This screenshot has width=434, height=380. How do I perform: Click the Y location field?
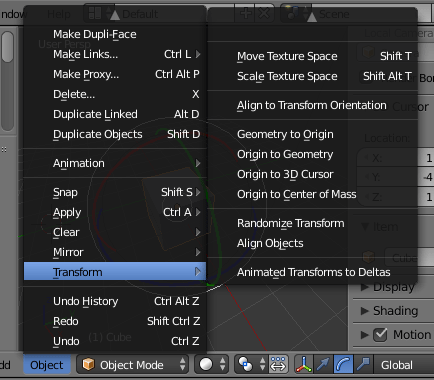pos(396,177)
